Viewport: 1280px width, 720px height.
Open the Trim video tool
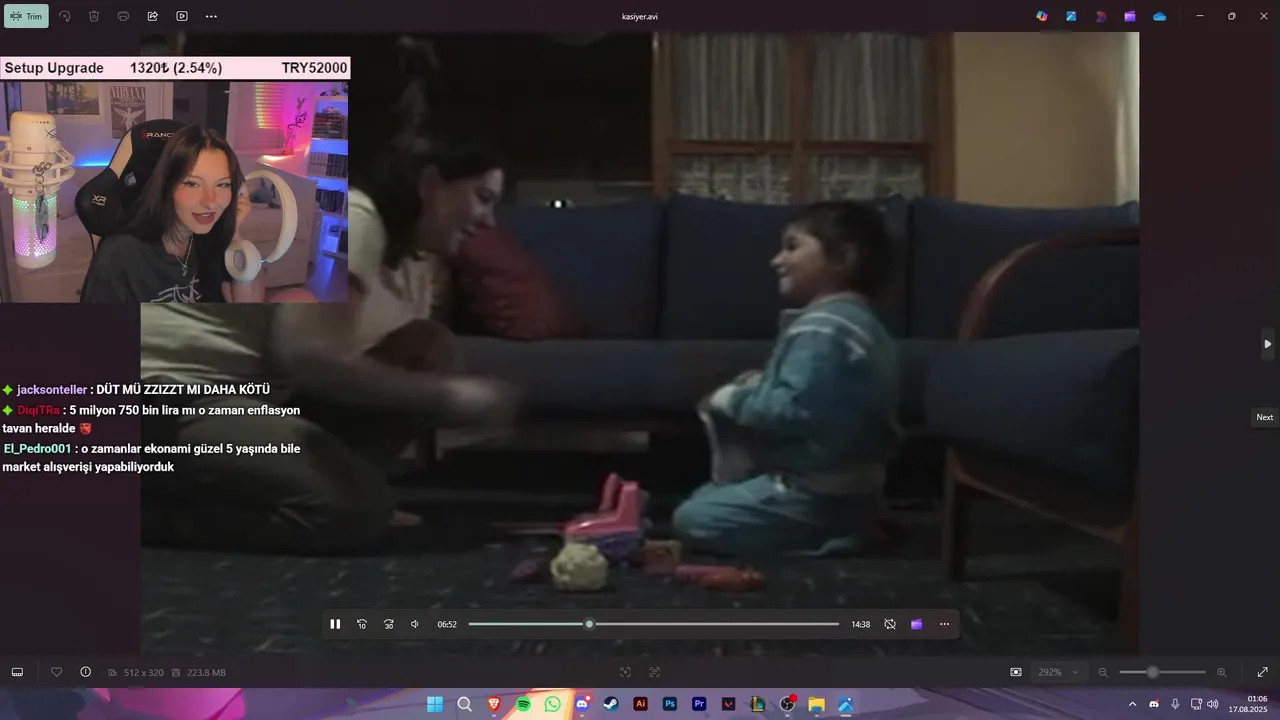[26, 16]
